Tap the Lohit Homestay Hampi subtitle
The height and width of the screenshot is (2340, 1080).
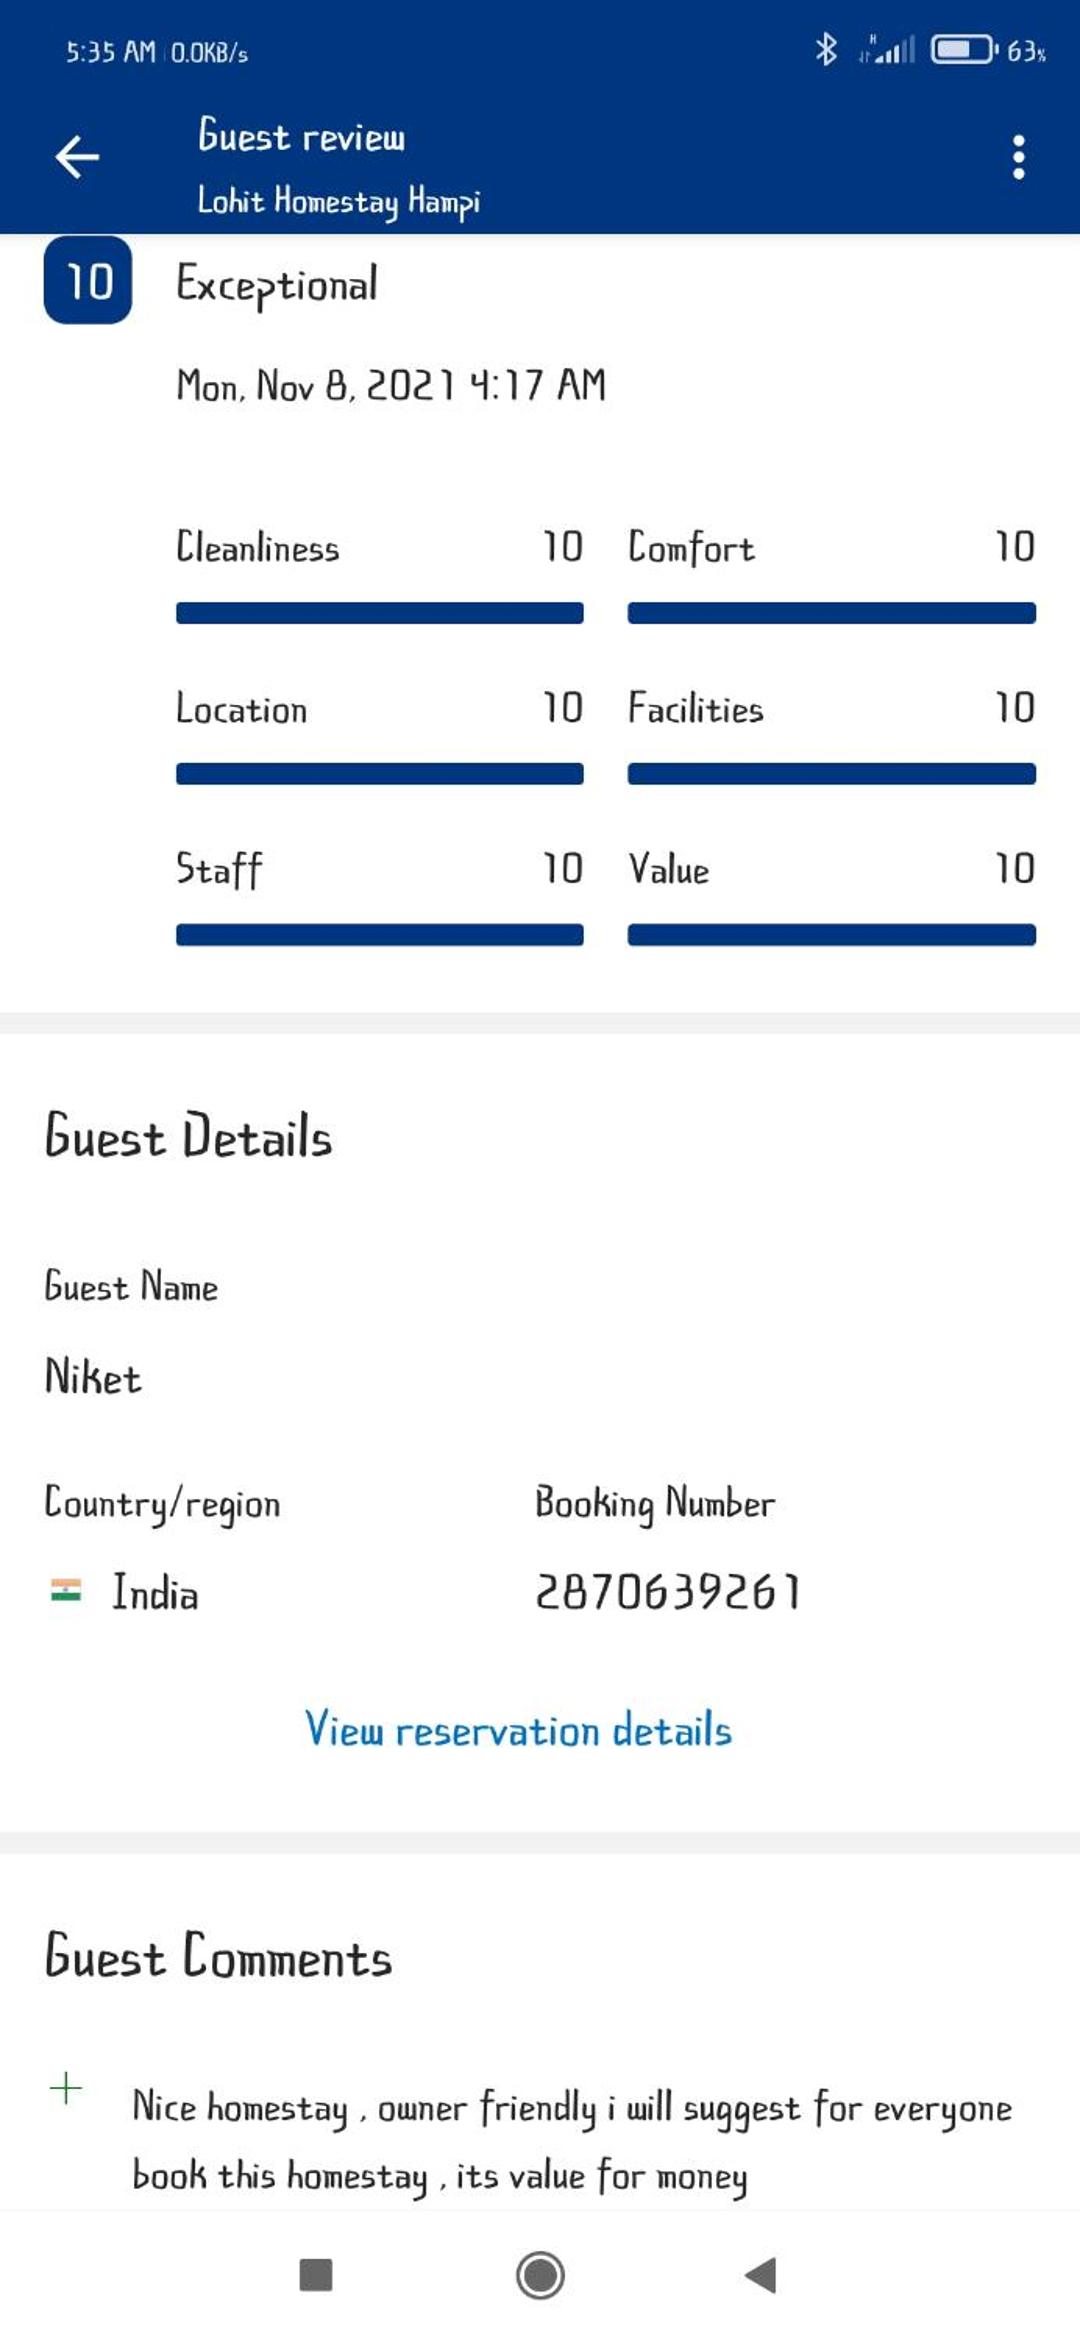click(339, 201)
